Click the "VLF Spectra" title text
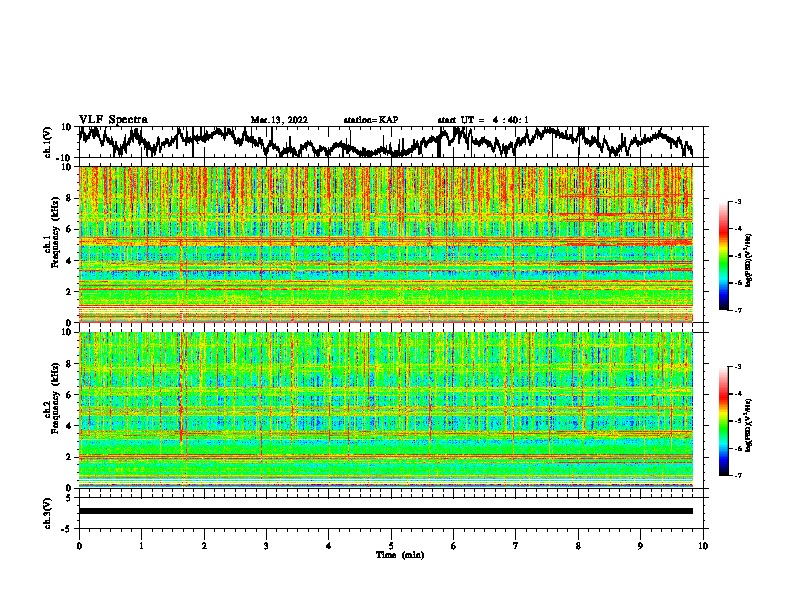This screenshot has height=612, width=792. coord(113,120)
